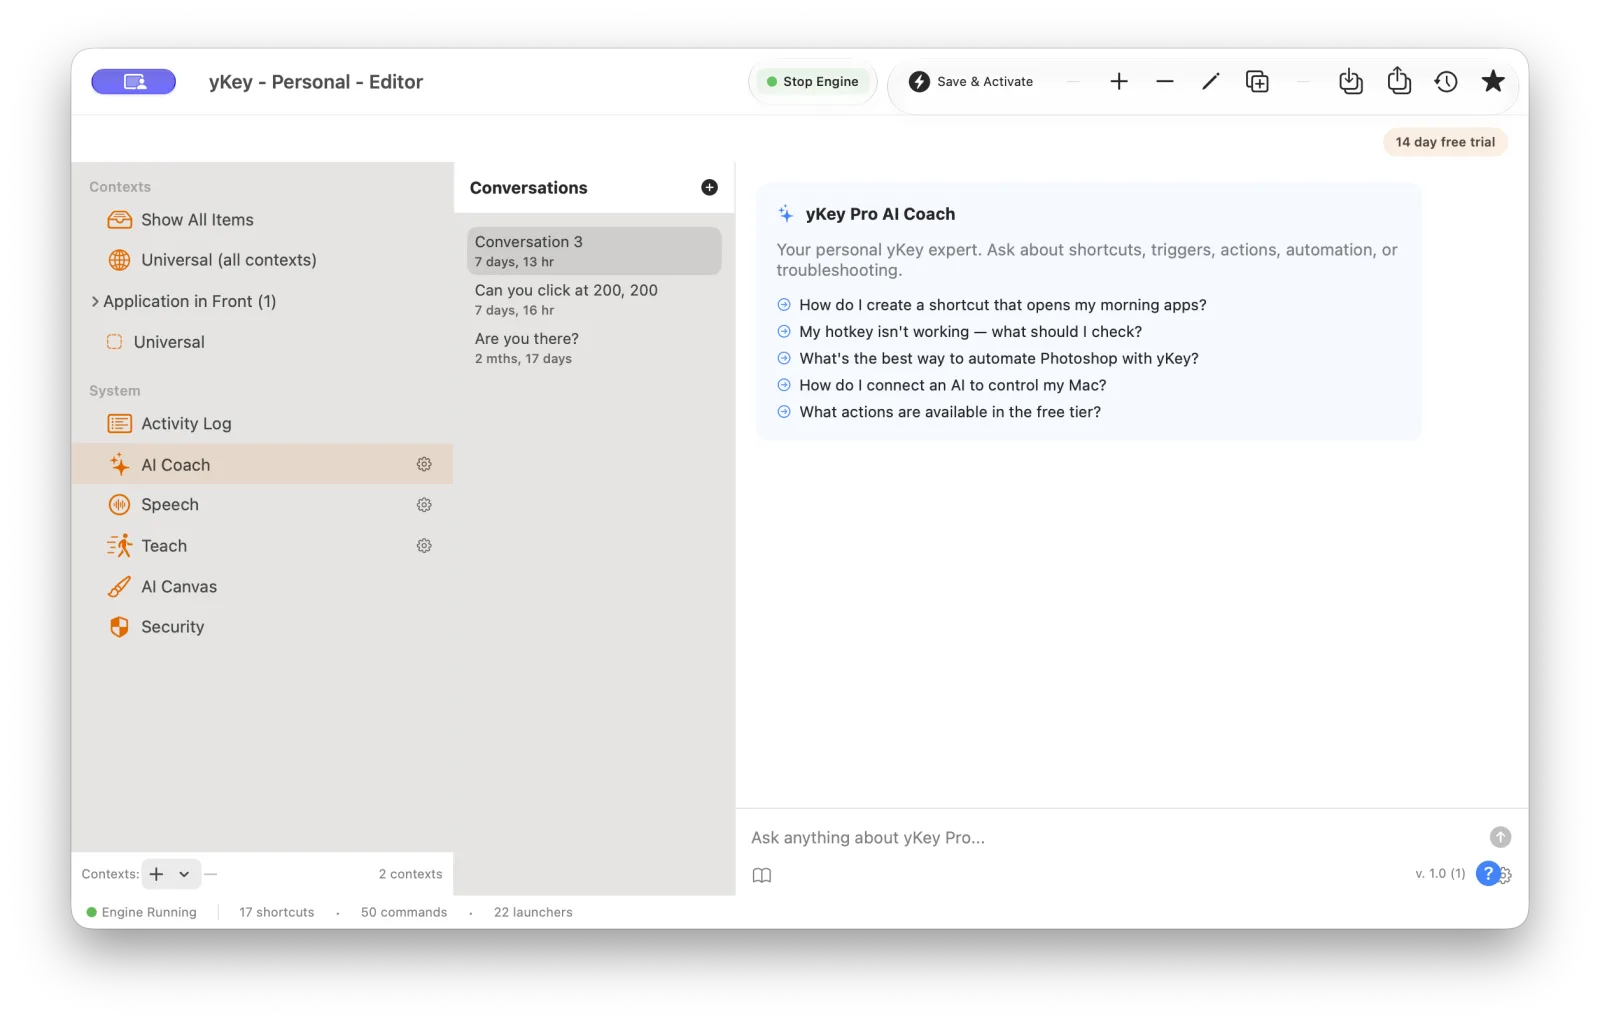This screenshot has width=1600, height=1023.
Task: Click the 14 day free trial badge
Action: [x=1445, y=142]
